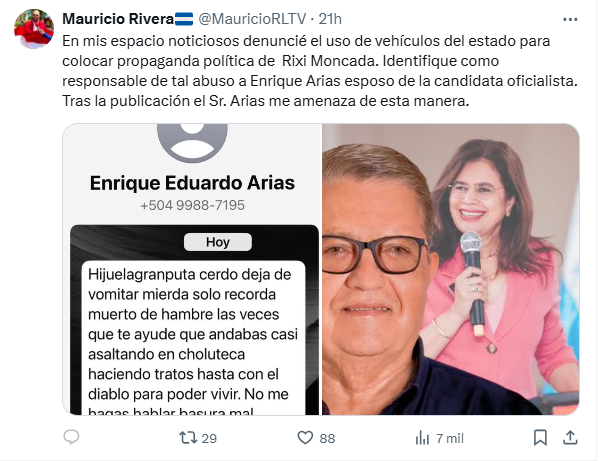606x461 pixels.
Task: Repost this tweet using retweet icon
Action: pyautogui.click(x=188, y=438)
